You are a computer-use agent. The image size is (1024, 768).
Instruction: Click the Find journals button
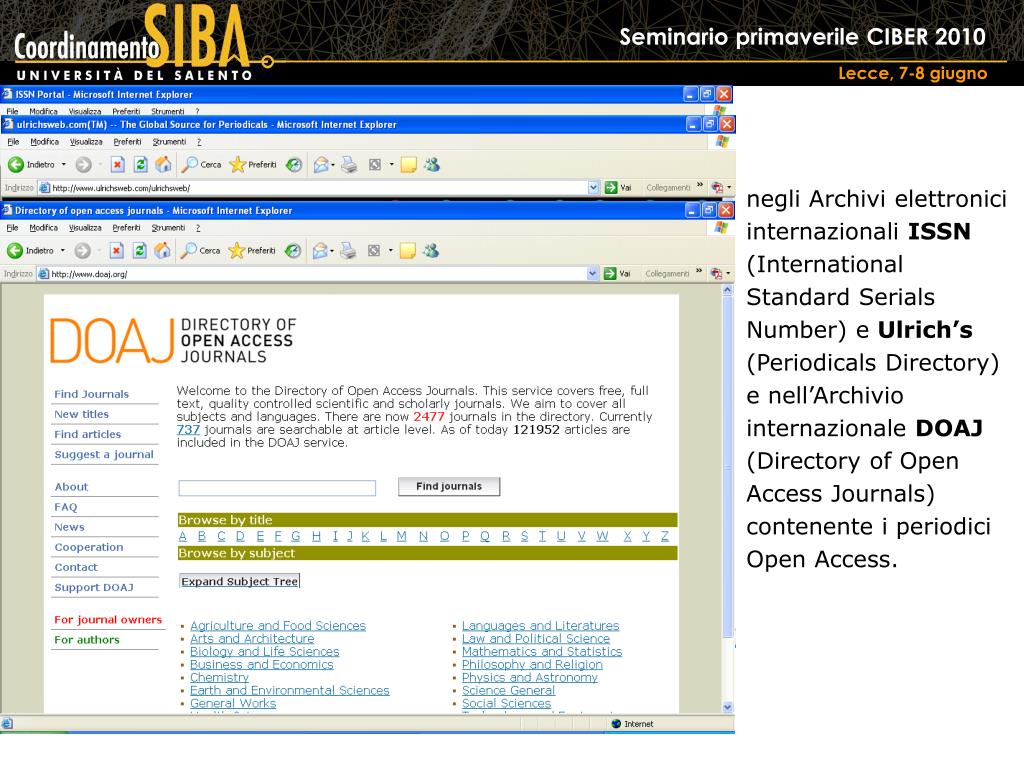[x=449, y=487]
